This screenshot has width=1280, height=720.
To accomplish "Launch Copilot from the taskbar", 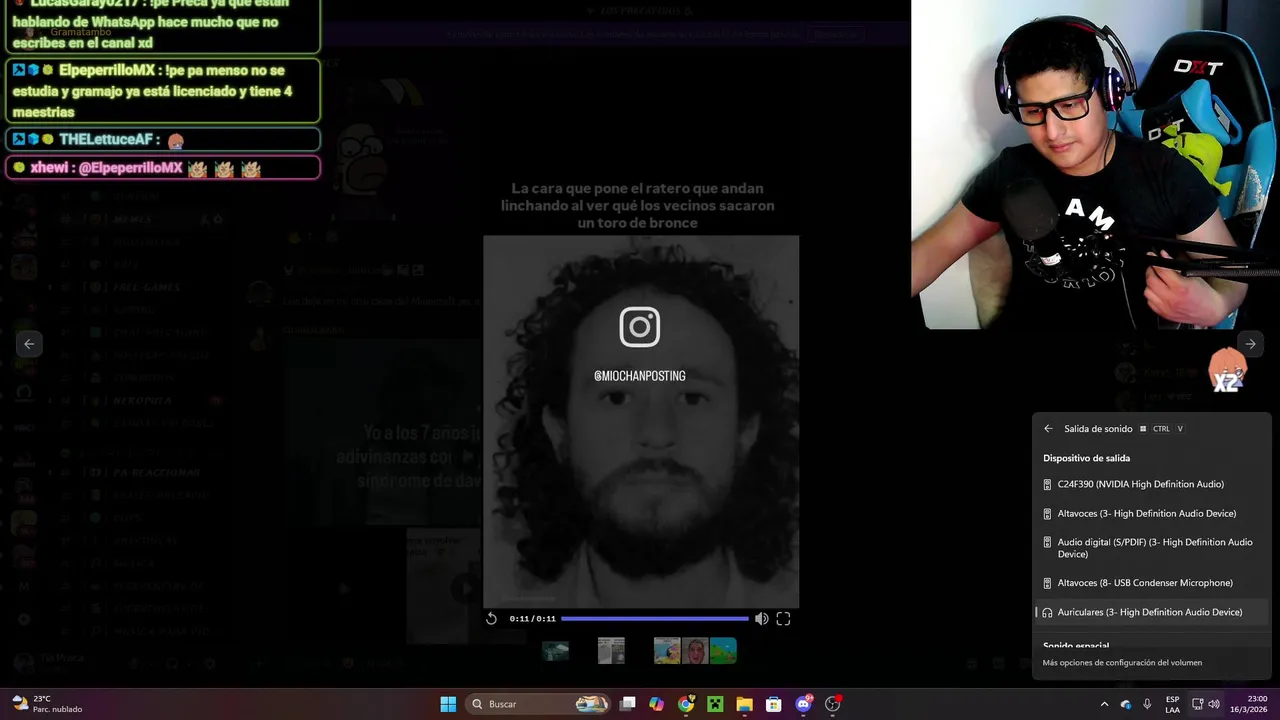I will pos(656,704).
